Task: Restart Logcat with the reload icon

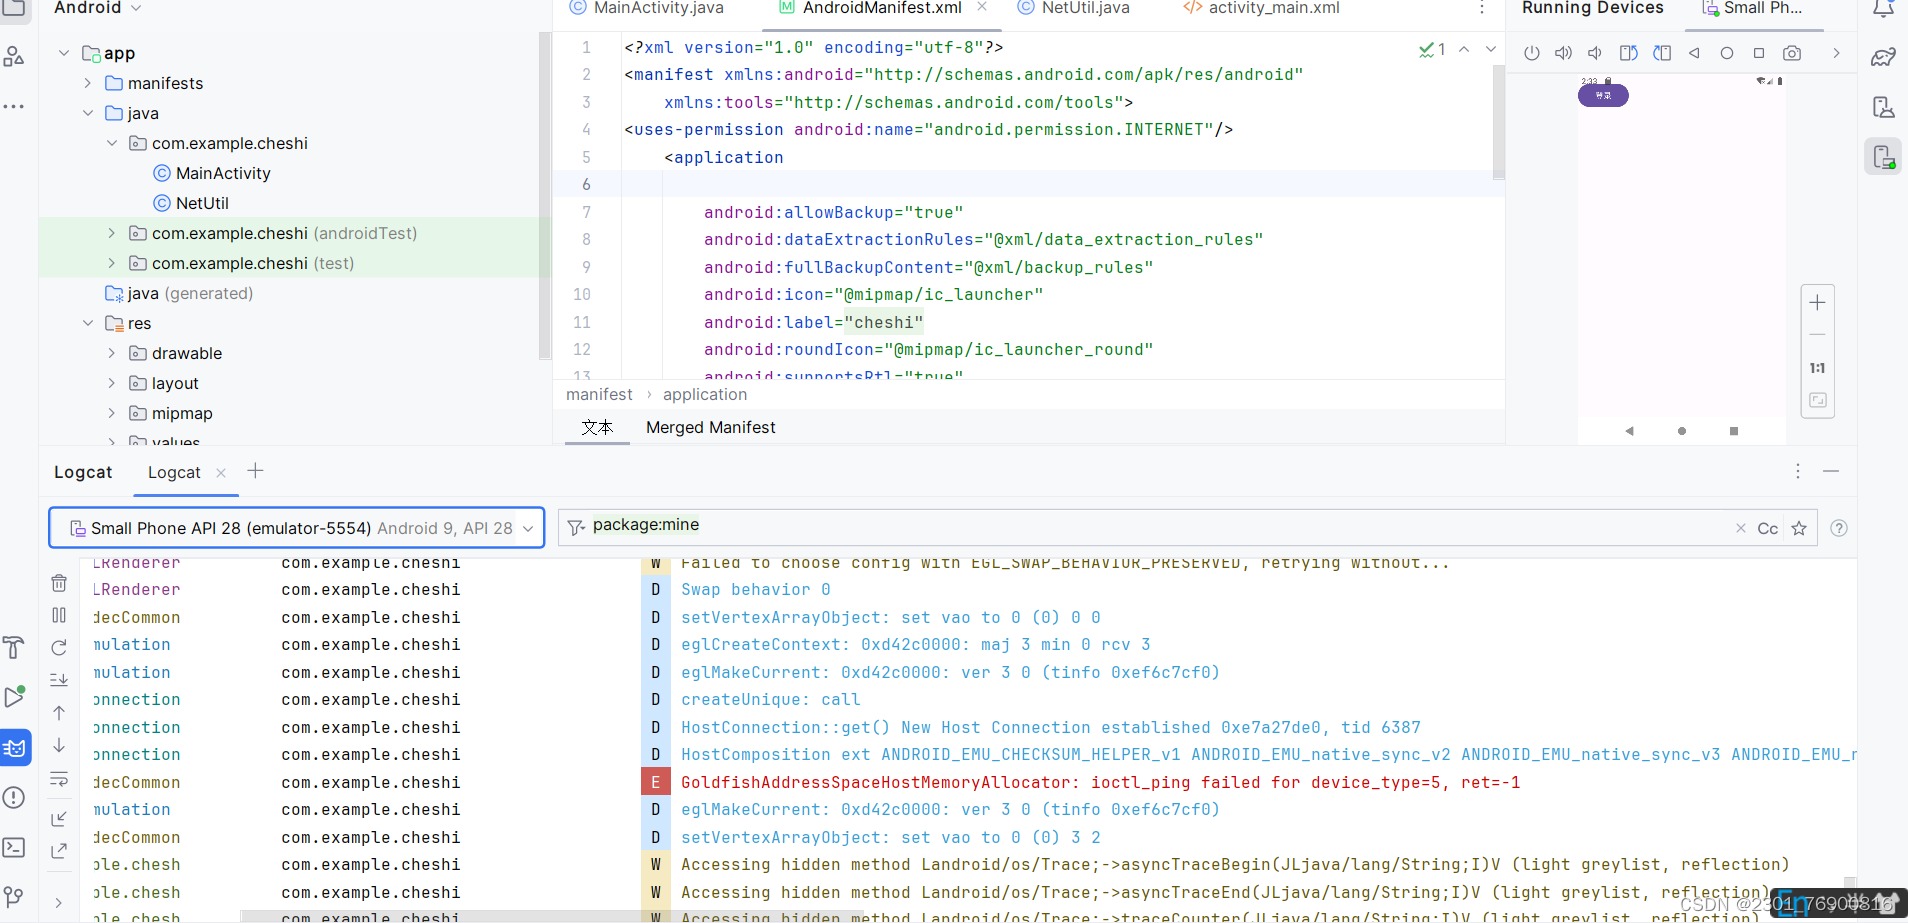Action: (59, 648)
